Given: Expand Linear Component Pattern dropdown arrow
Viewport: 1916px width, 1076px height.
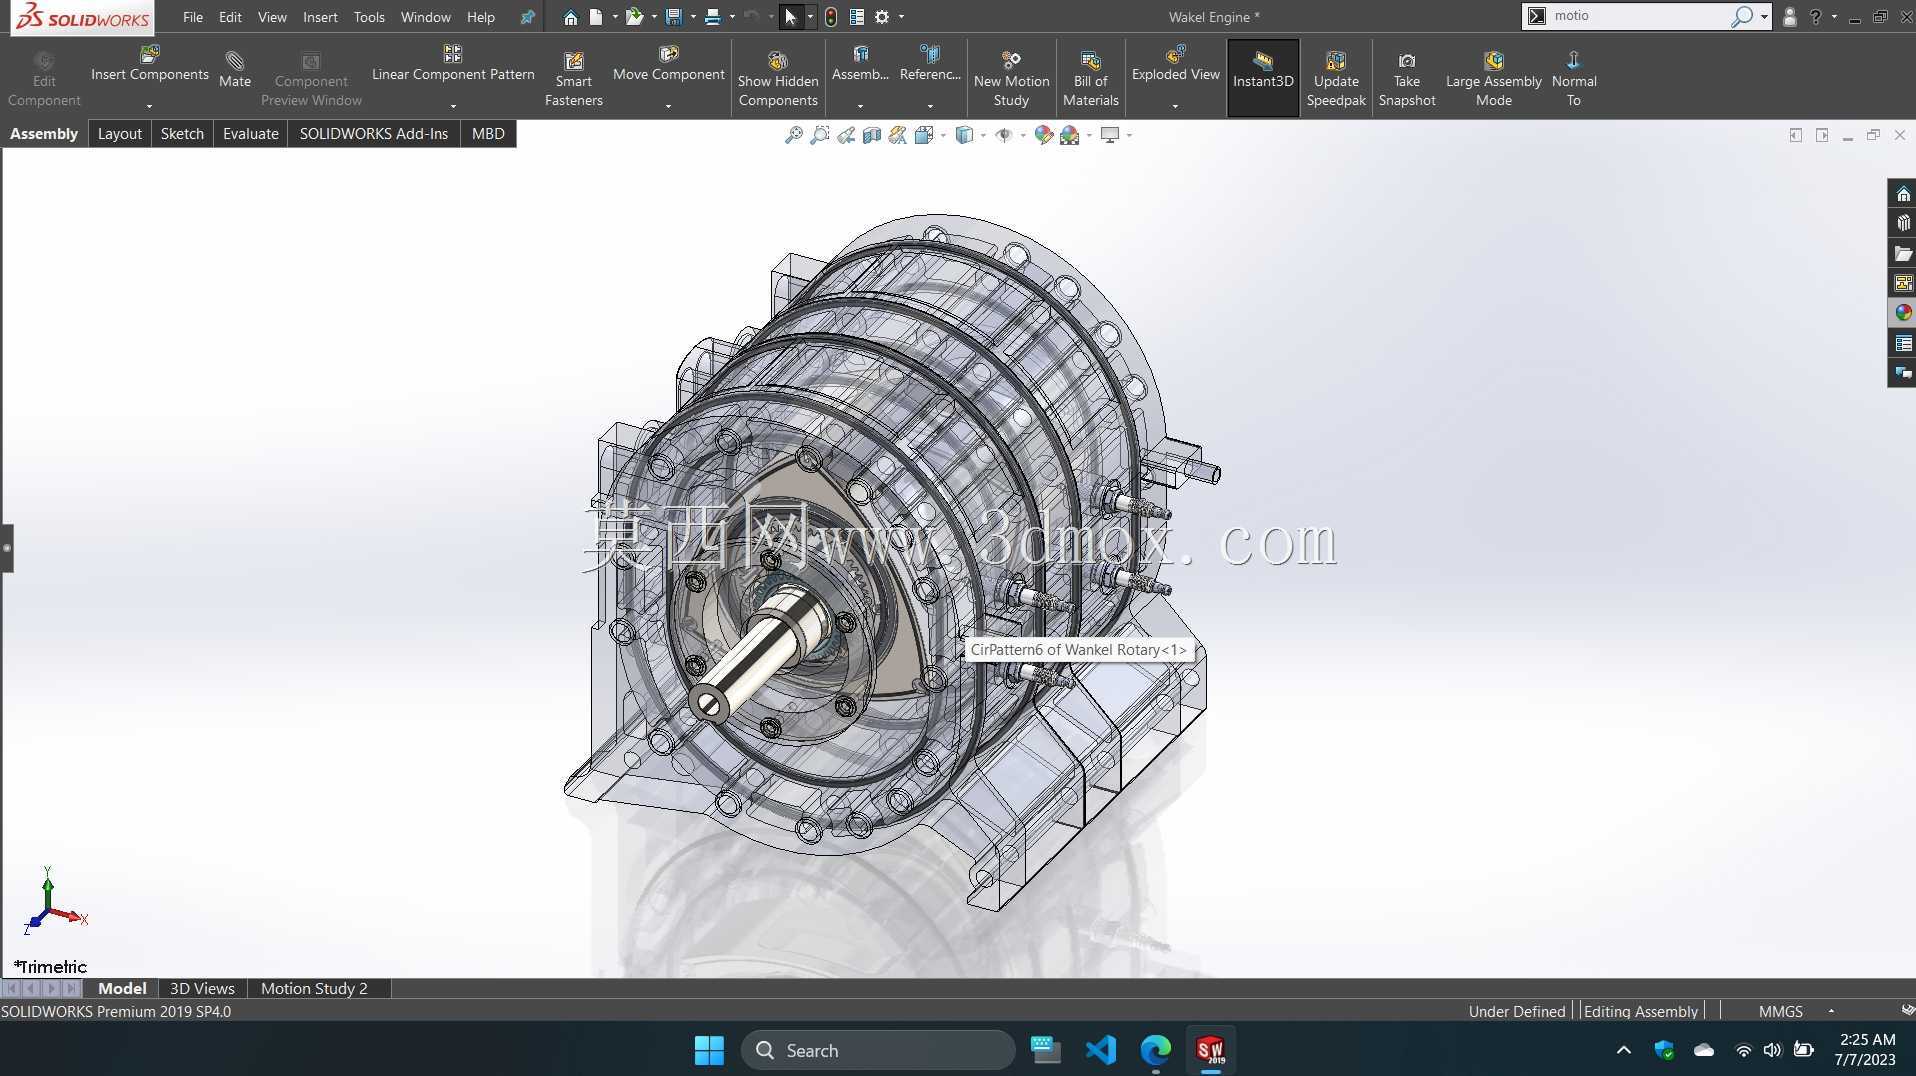Looking at the screenshot, I should tap(453, 106).
